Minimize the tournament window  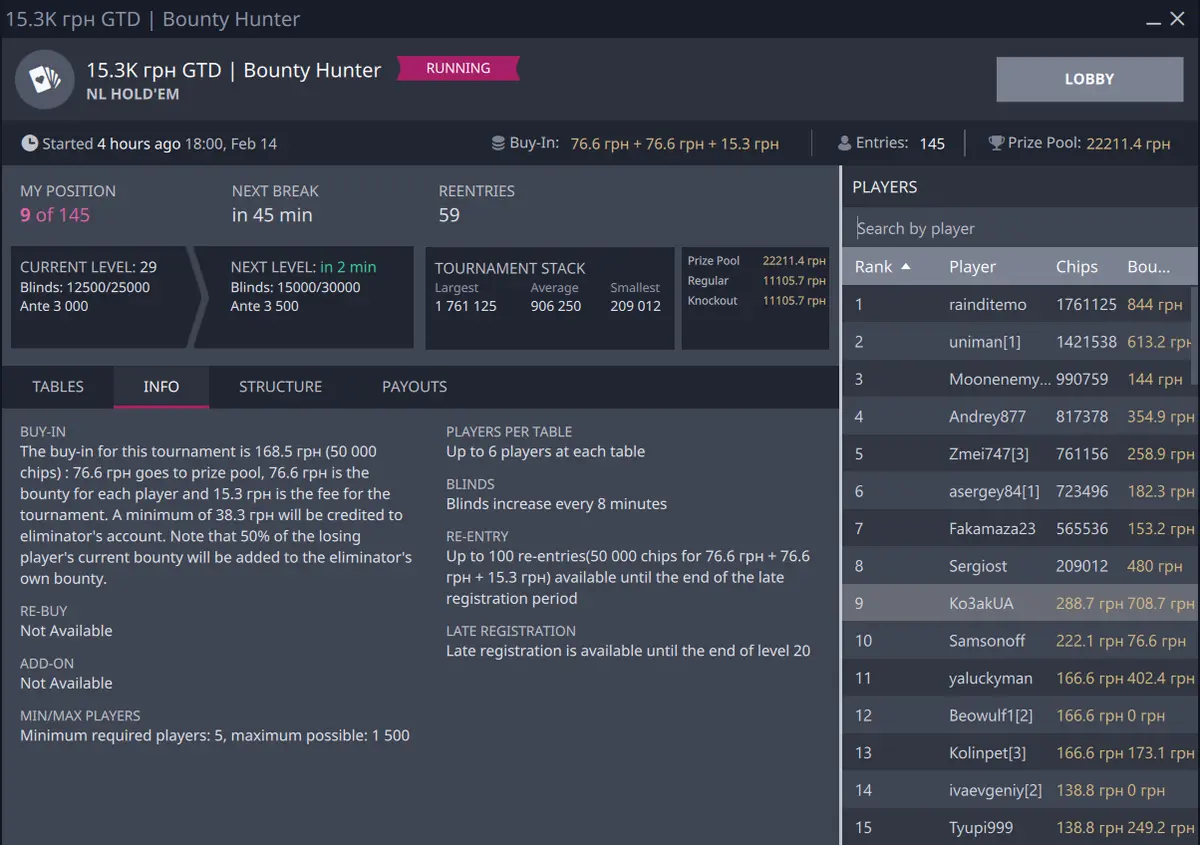click(x=1154, y=19)
